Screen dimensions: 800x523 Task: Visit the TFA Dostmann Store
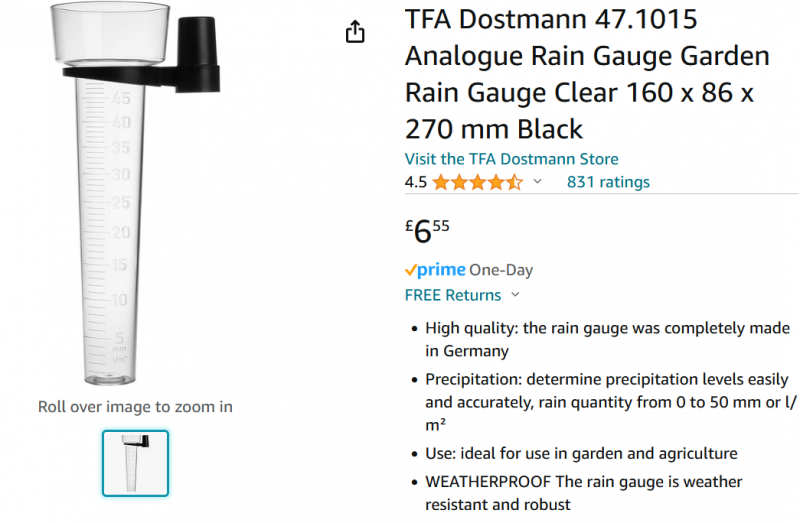coord(511,159)
